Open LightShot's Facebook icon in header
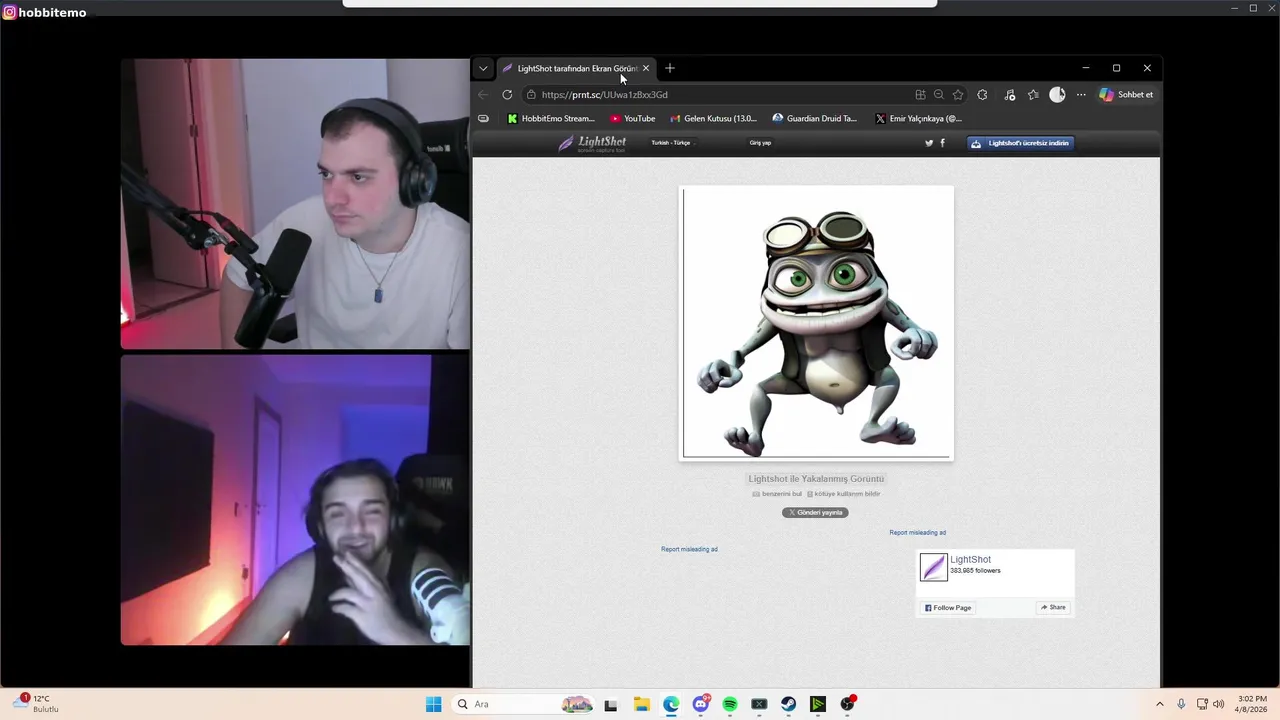The height and width of the screenshot is (720, 1280). tap(942, 143)
